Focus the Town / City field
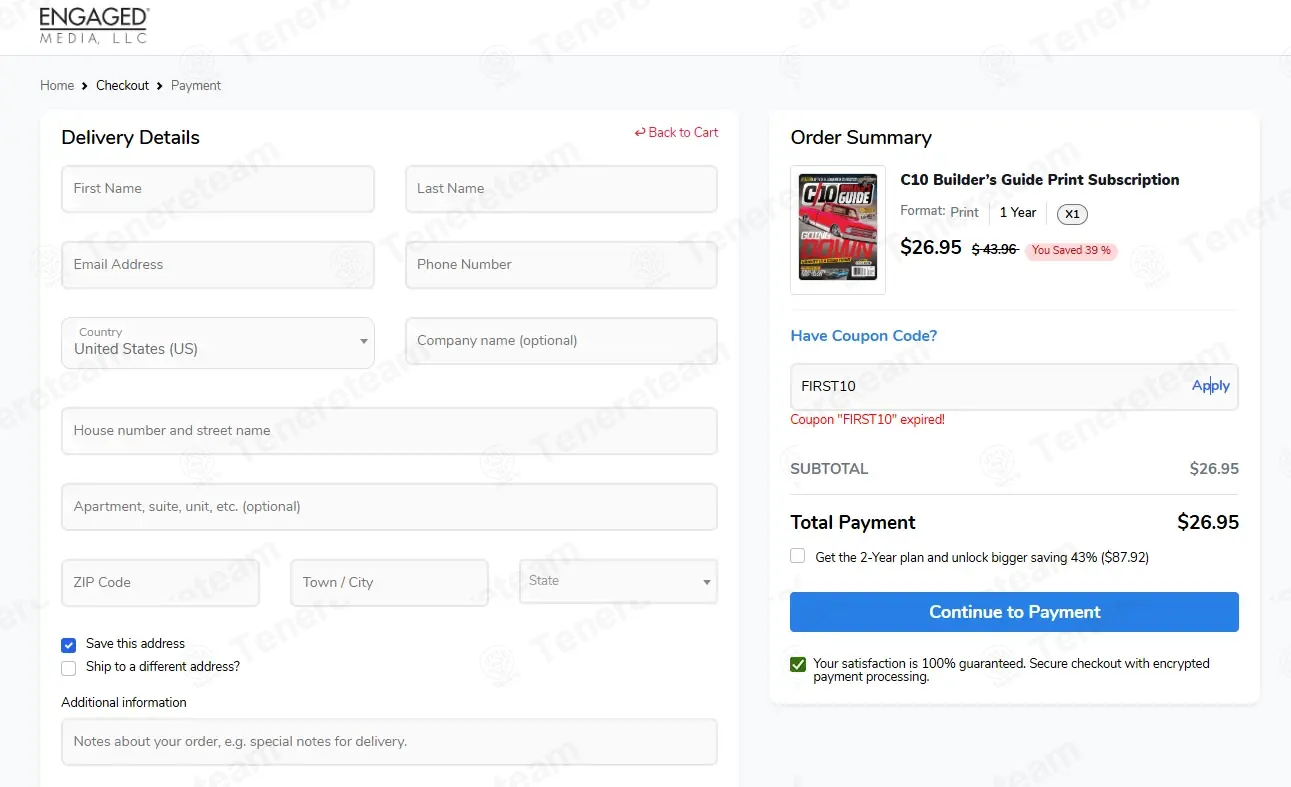 point(389,583)
